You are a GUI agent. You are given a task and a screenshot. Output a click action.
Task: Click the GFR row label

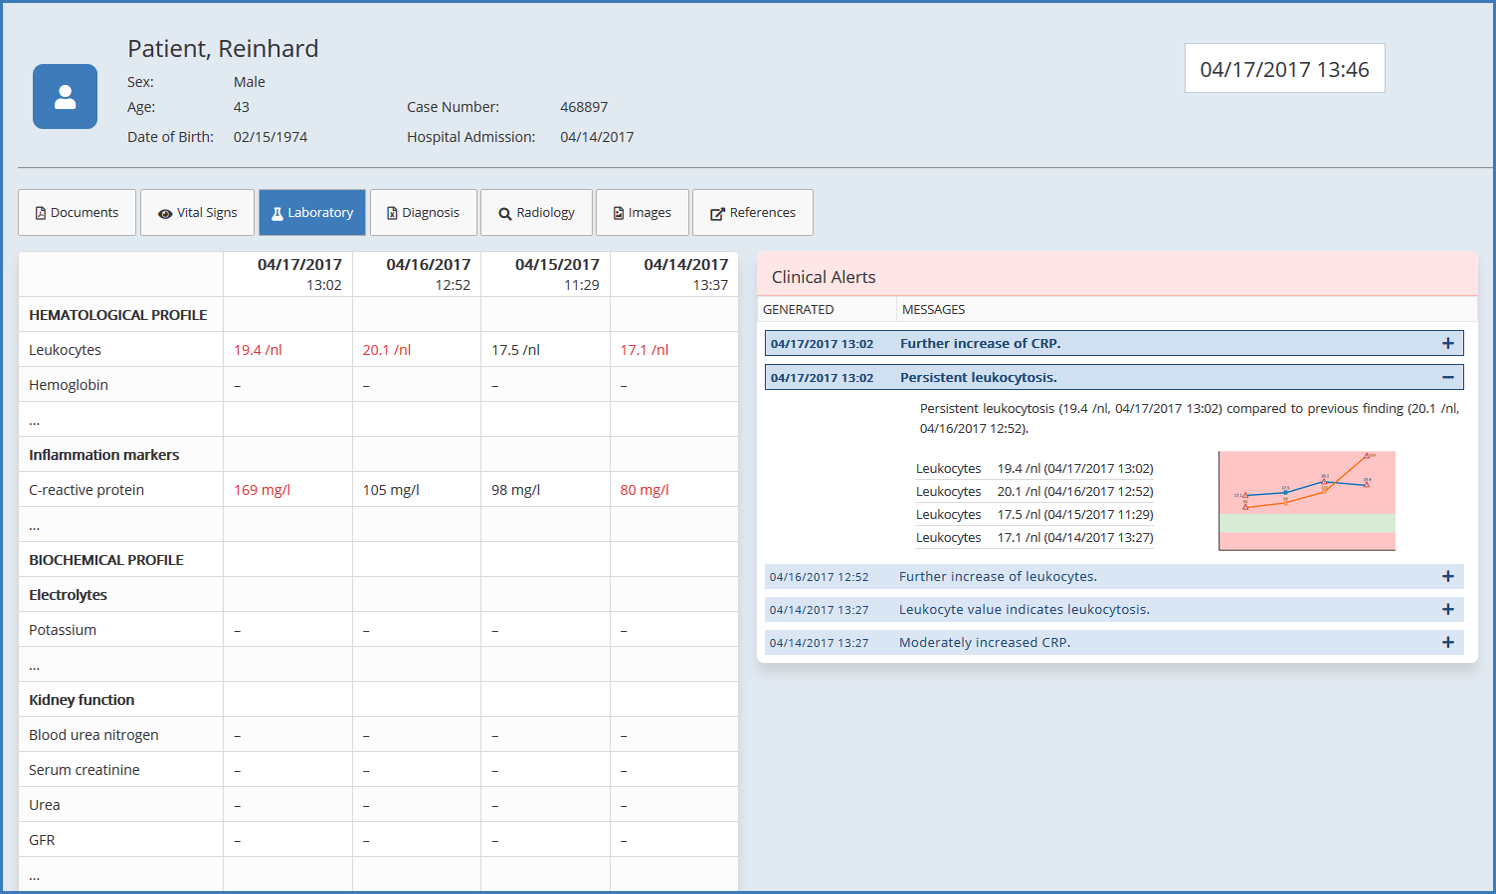[x=42, y=840]
